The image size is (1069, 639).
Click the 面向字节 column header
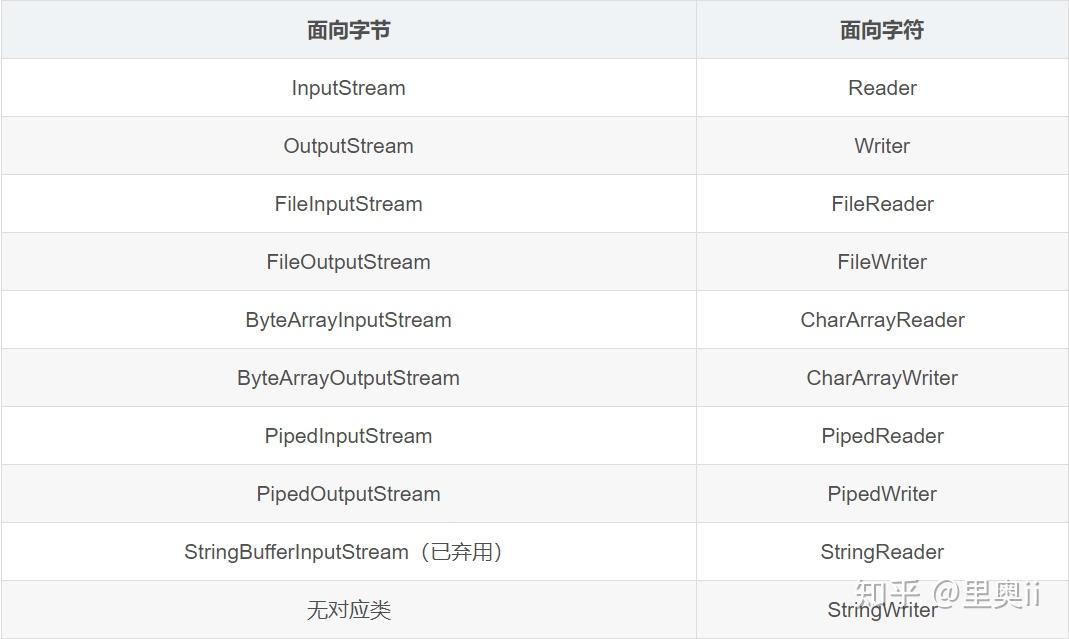click(x=348, y=30)
